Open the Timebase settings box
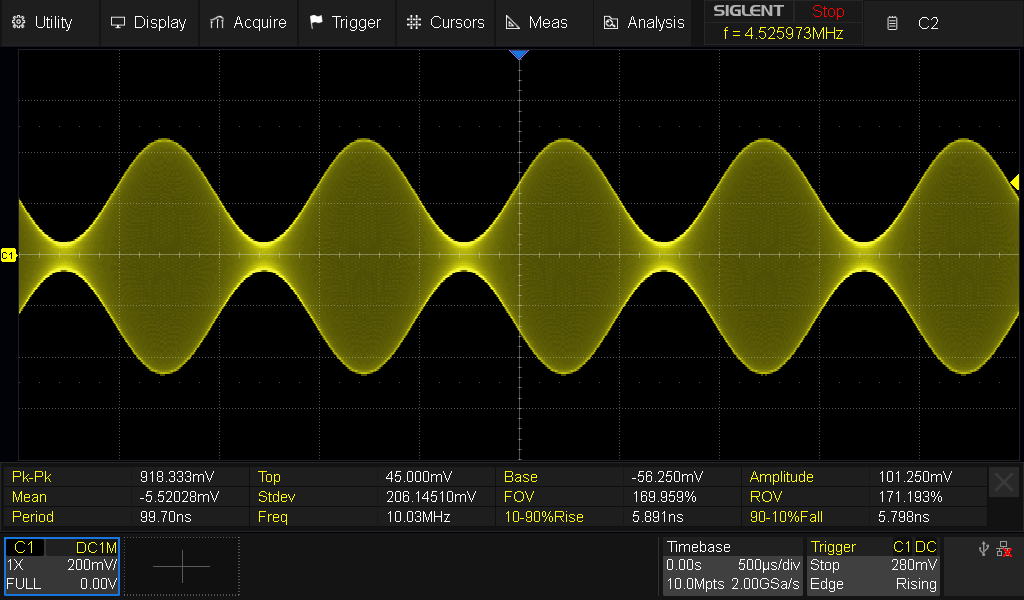 733,566
